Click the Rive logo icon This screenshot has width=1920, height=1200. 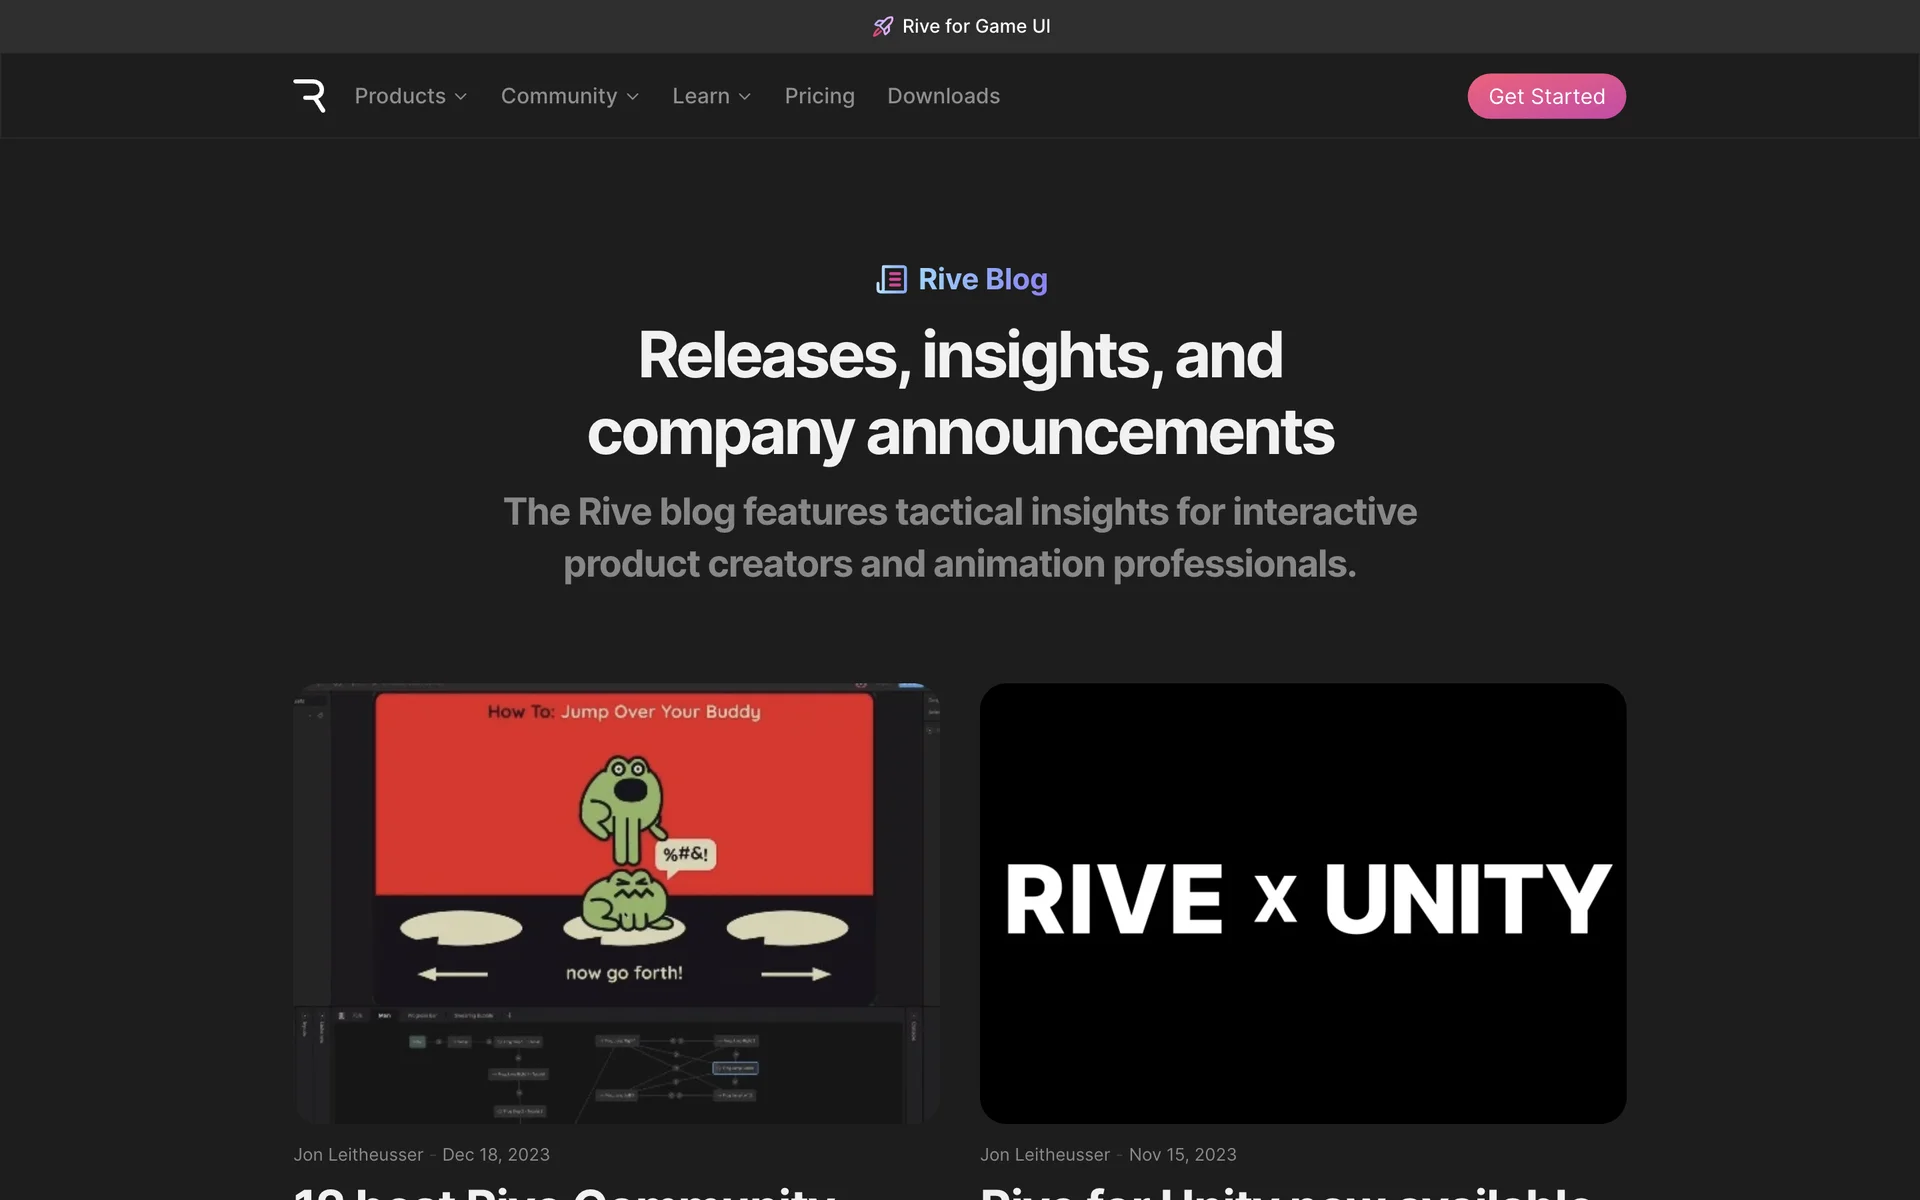coord(309,96)
